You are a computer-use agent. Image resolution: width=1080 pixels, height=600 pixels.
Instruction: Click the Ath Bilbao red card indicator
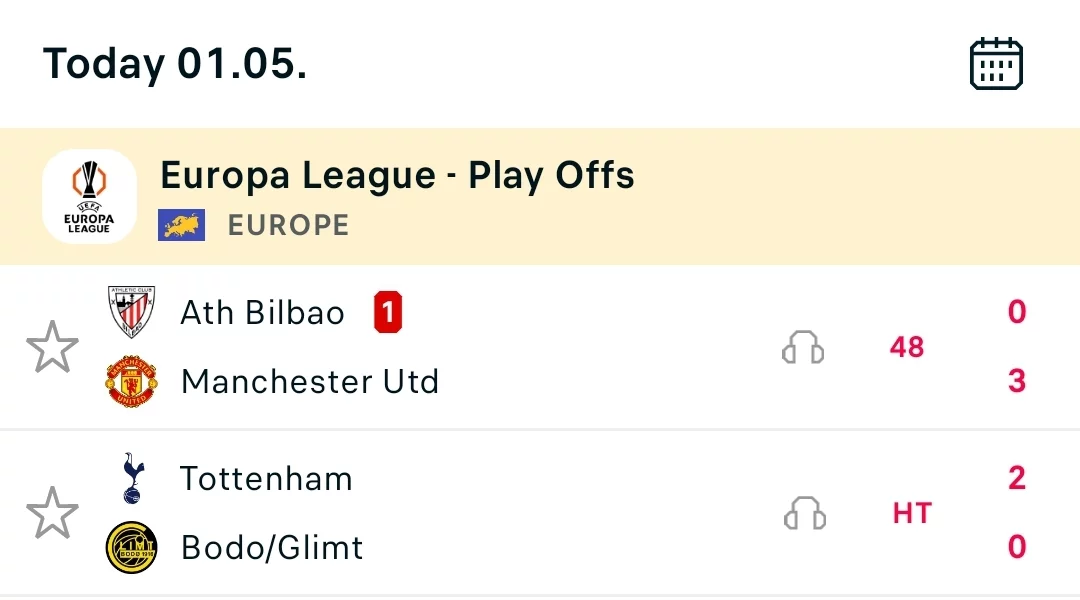[387, 313]
